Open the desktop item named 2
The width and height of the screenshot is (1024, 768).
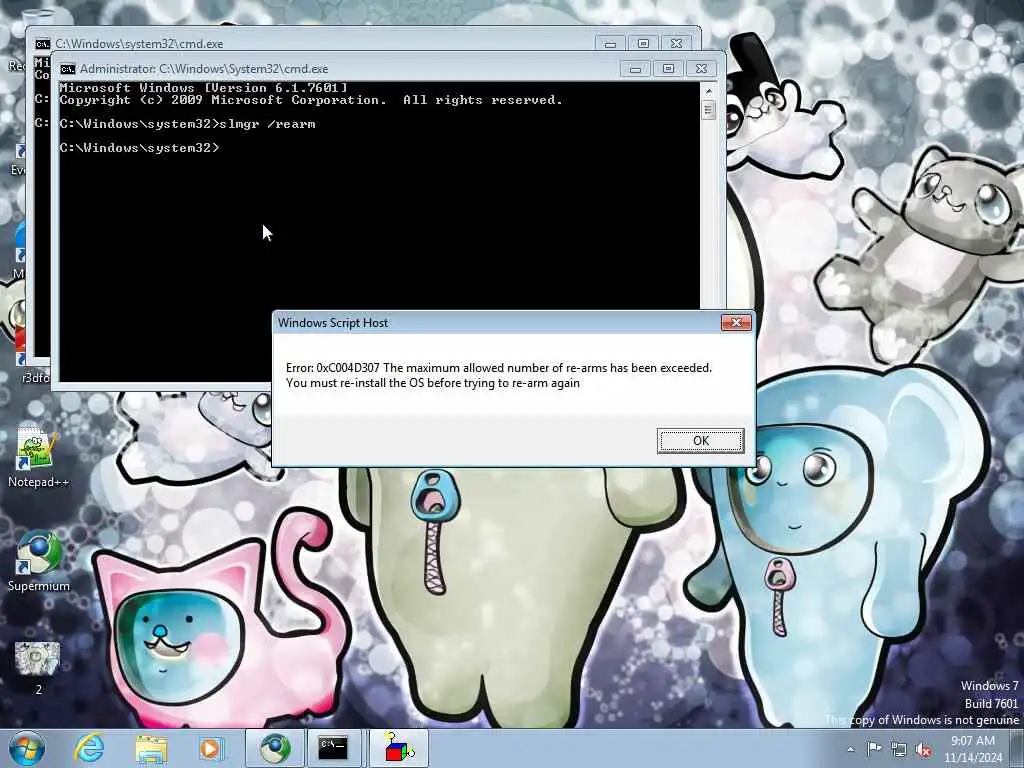(x=38, y=668)
